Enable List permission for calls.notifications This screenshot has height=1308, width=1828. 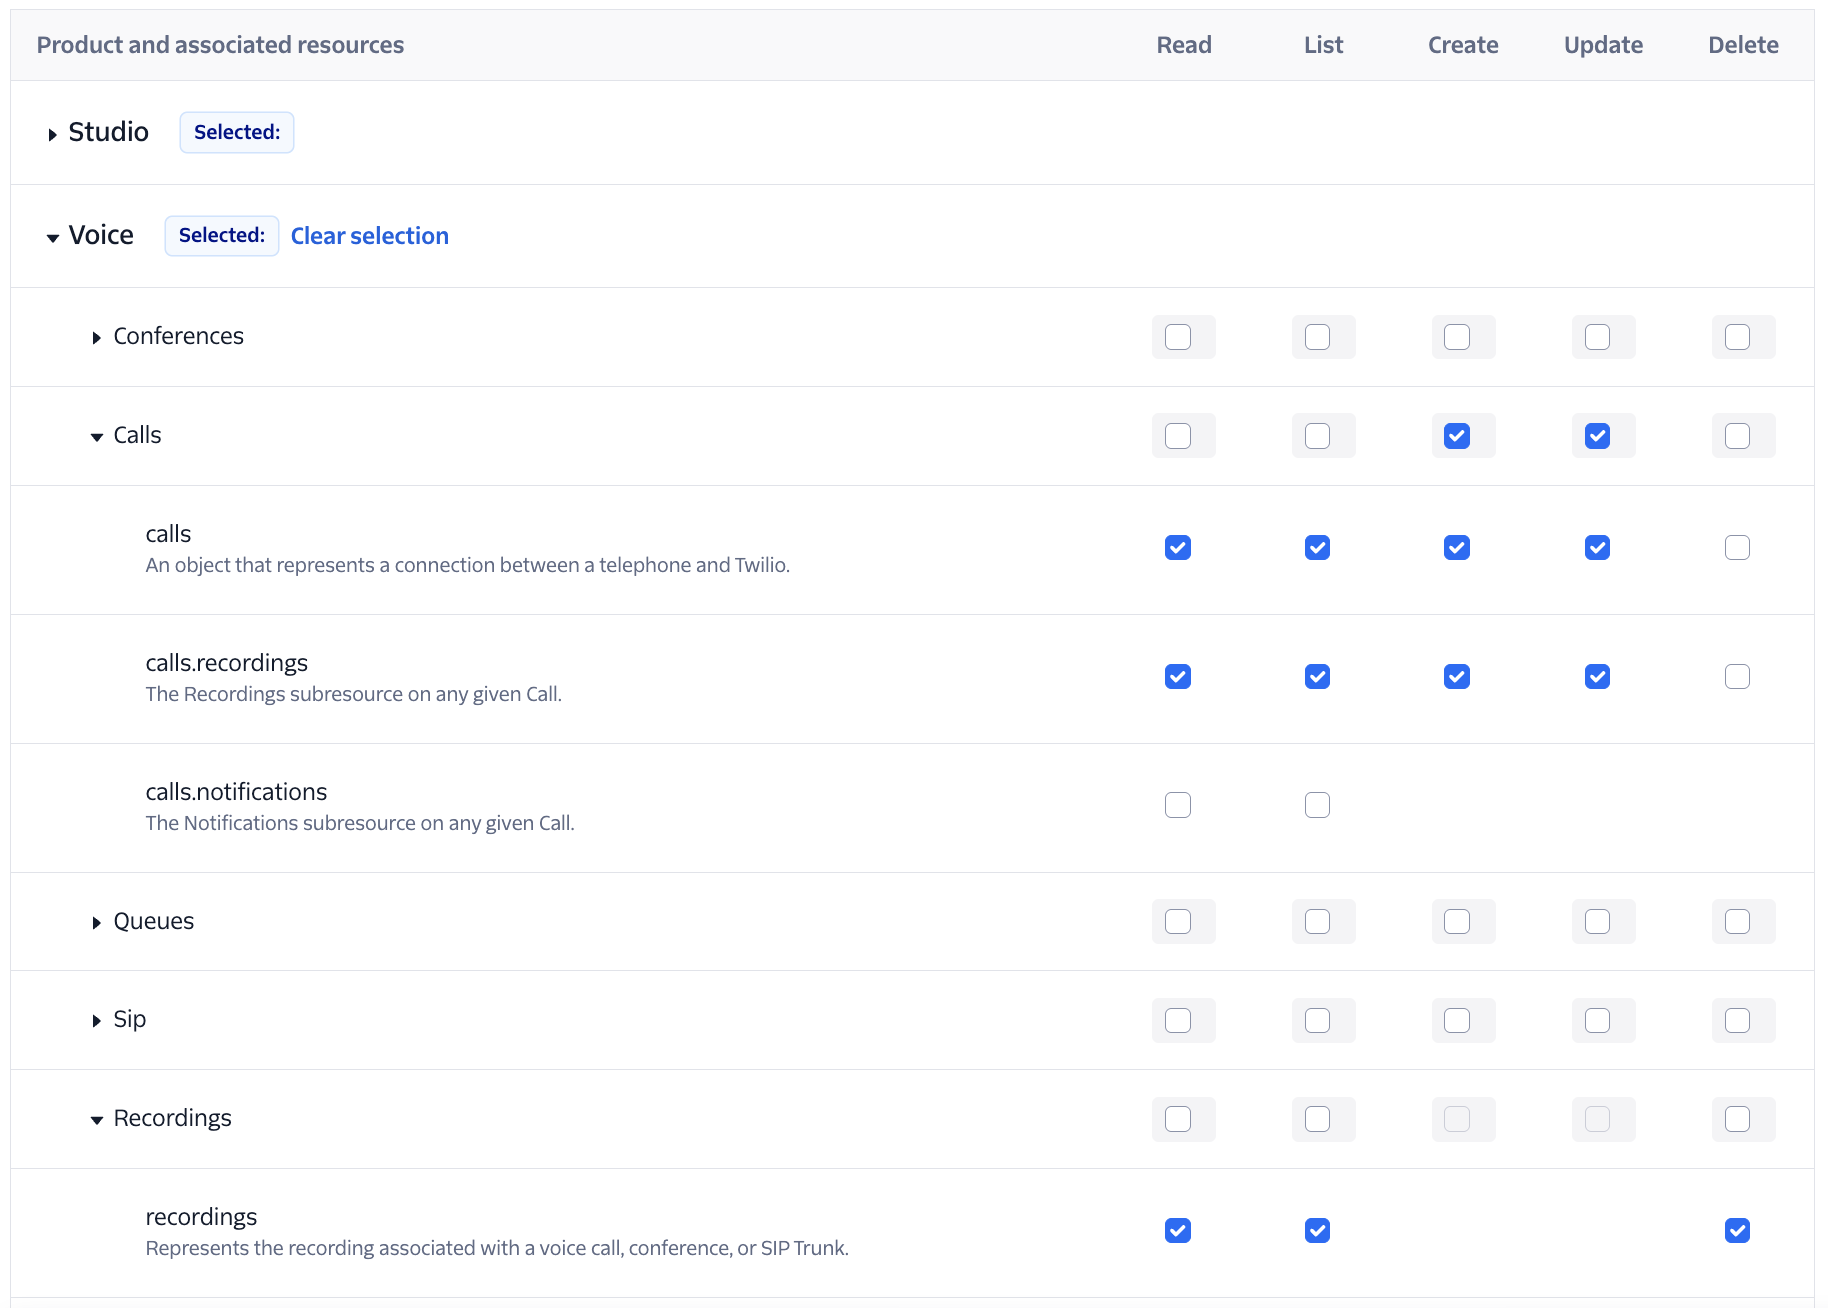pyautogui.click(x=1317, y=804)
